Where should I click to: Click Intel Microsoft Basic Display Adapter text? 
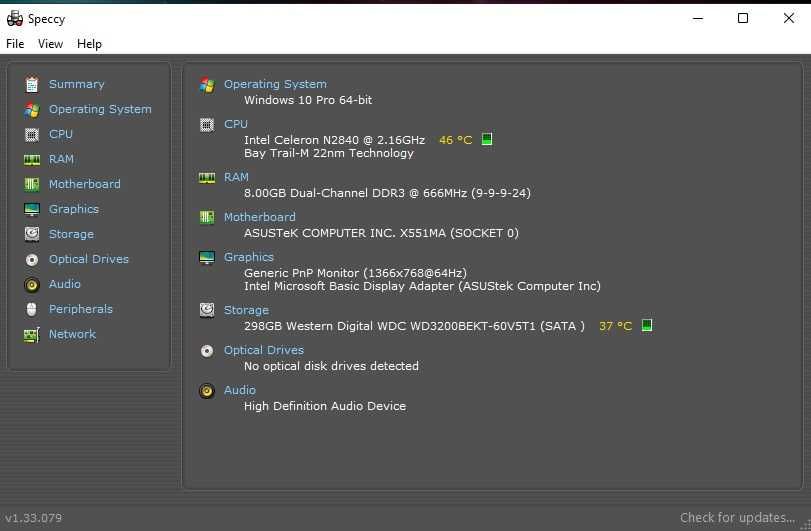(x=422, y=286)
